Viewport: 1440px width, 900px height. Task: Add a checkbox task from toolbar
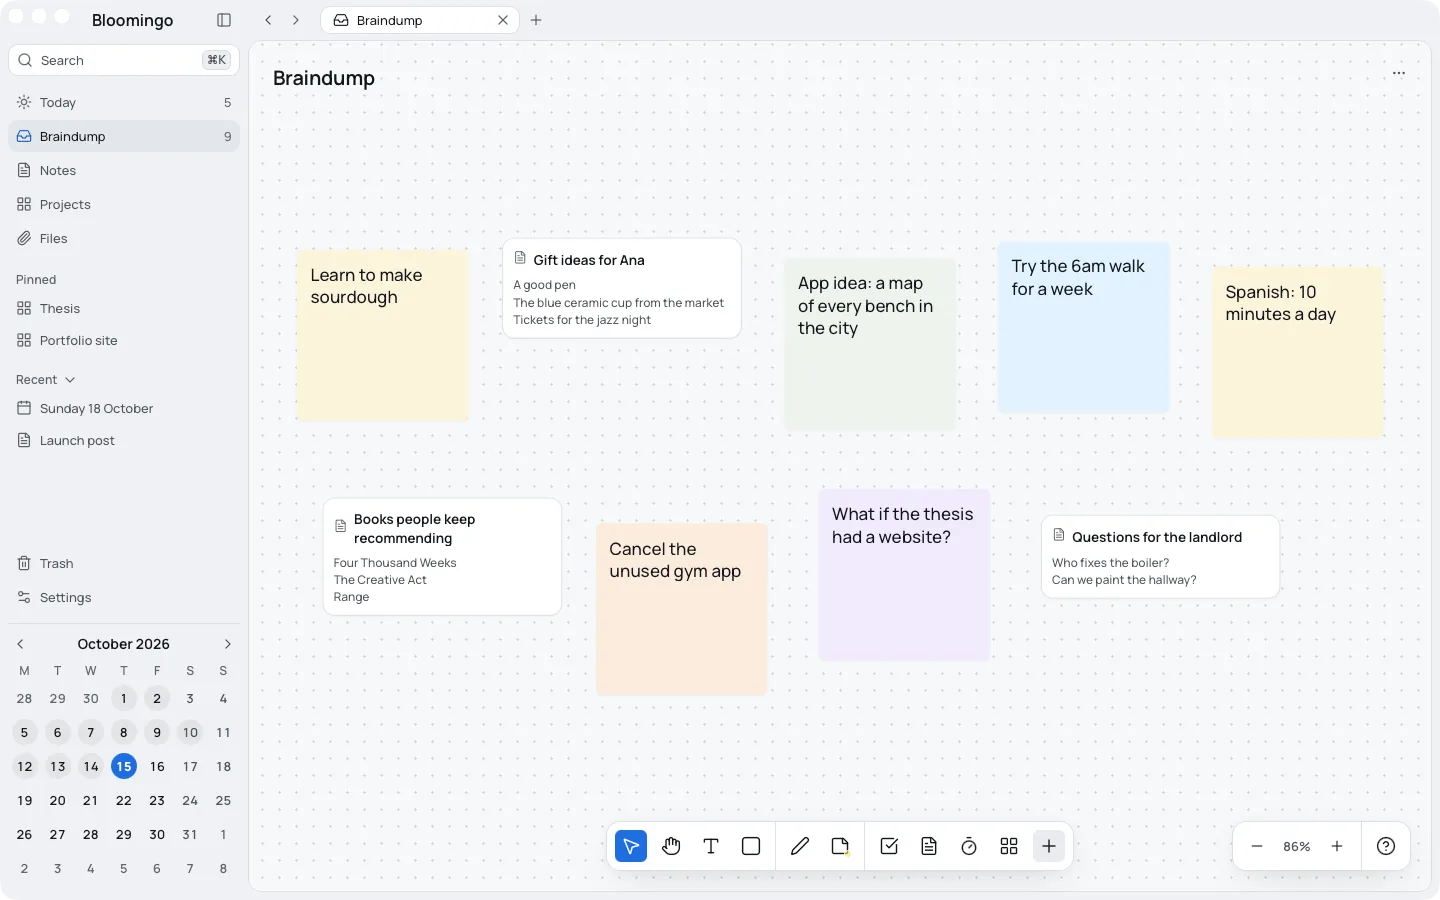pos(889,846)
